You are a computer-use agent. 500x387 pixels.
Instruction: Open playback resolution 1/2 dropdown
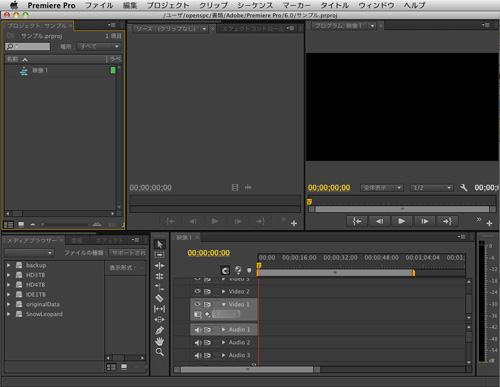click(x=432, y=188)
